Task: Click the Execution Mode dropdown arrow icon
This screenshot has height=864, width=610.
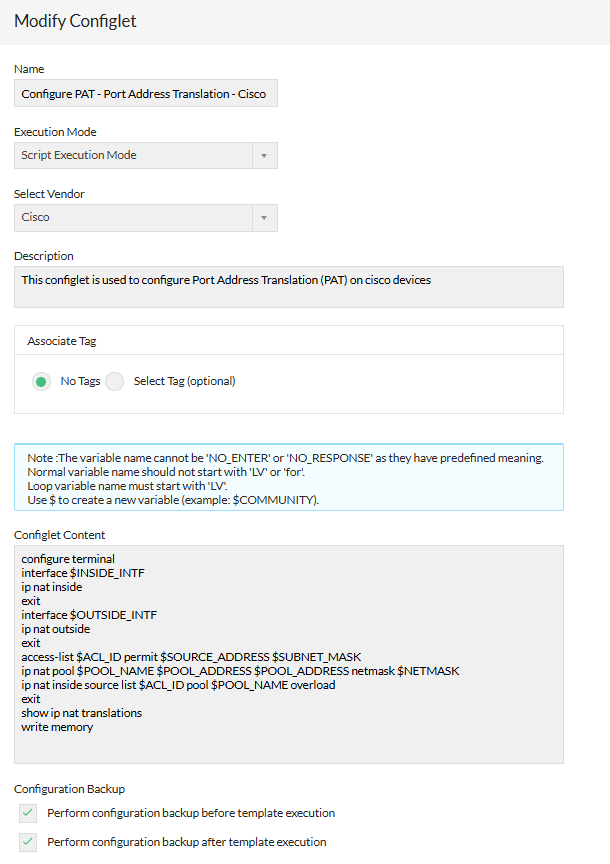Action: [x=264, y=156]
